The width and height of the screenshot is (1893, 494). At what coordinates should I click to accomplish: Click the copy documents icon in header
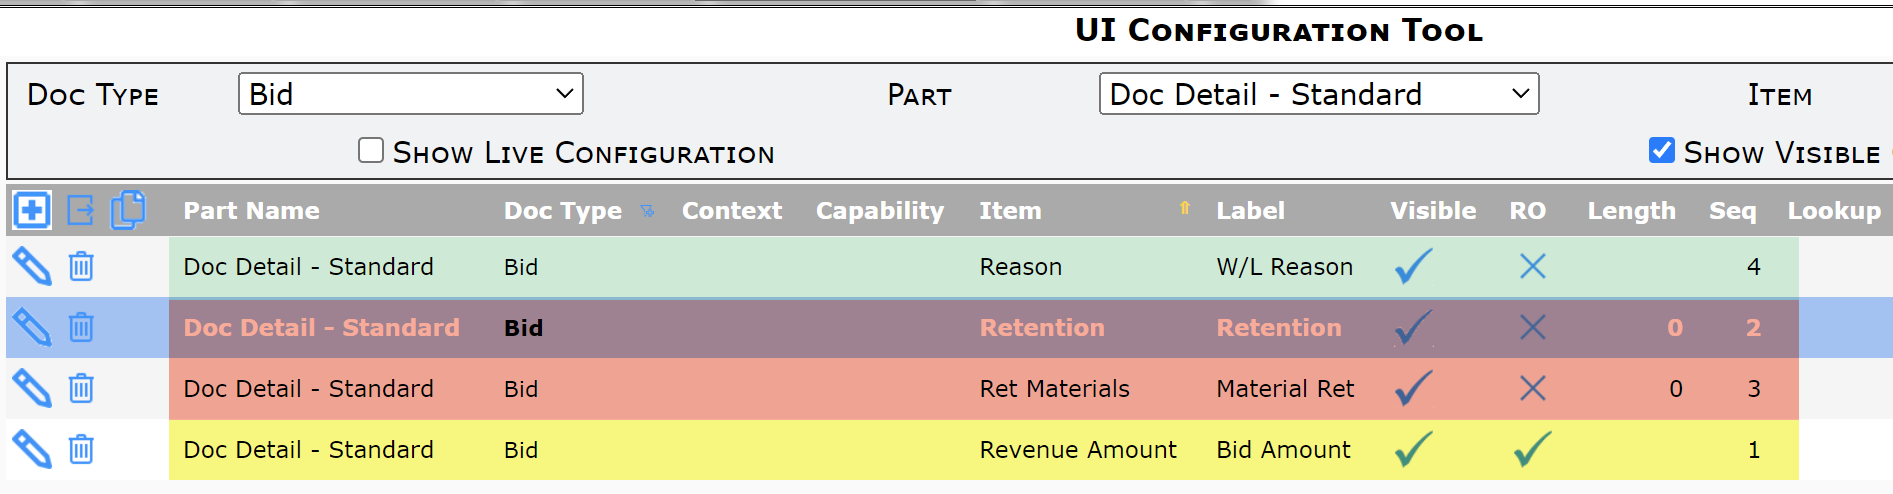tap(128, 210)
